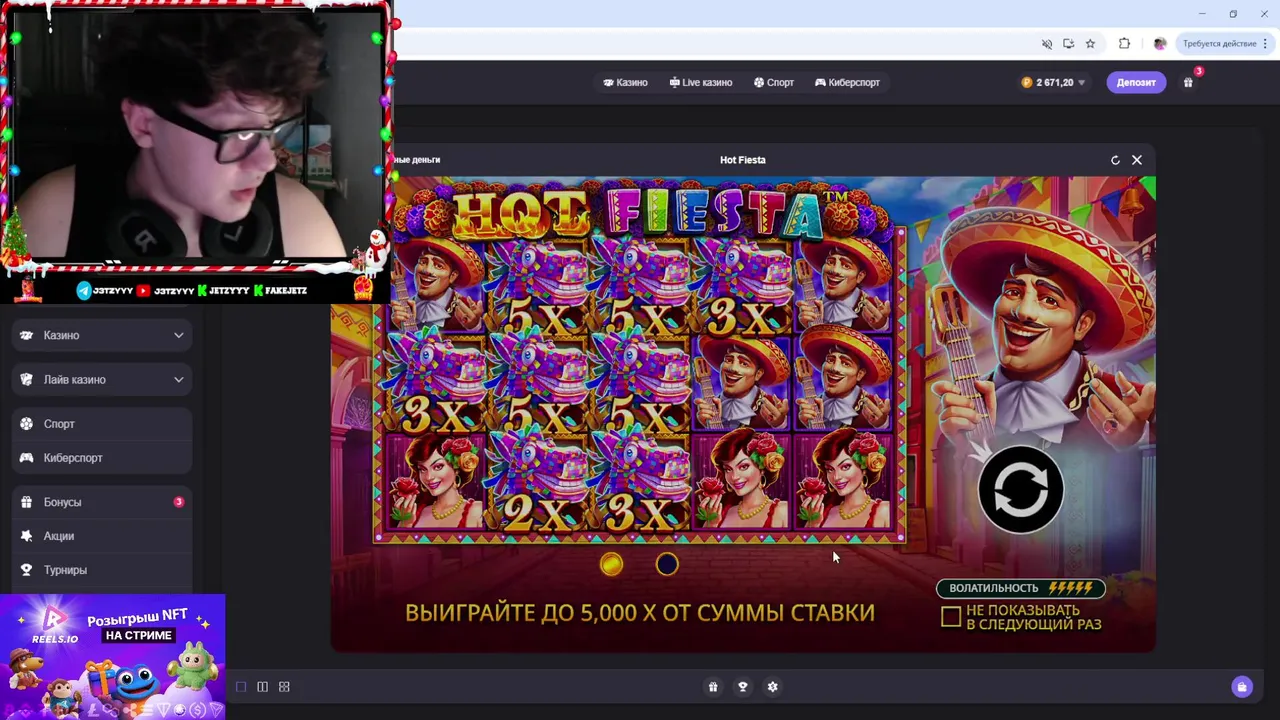Open the Спорт top navigation item
The height and width of the screenshot is (720, 1280).
click(774, 83)
